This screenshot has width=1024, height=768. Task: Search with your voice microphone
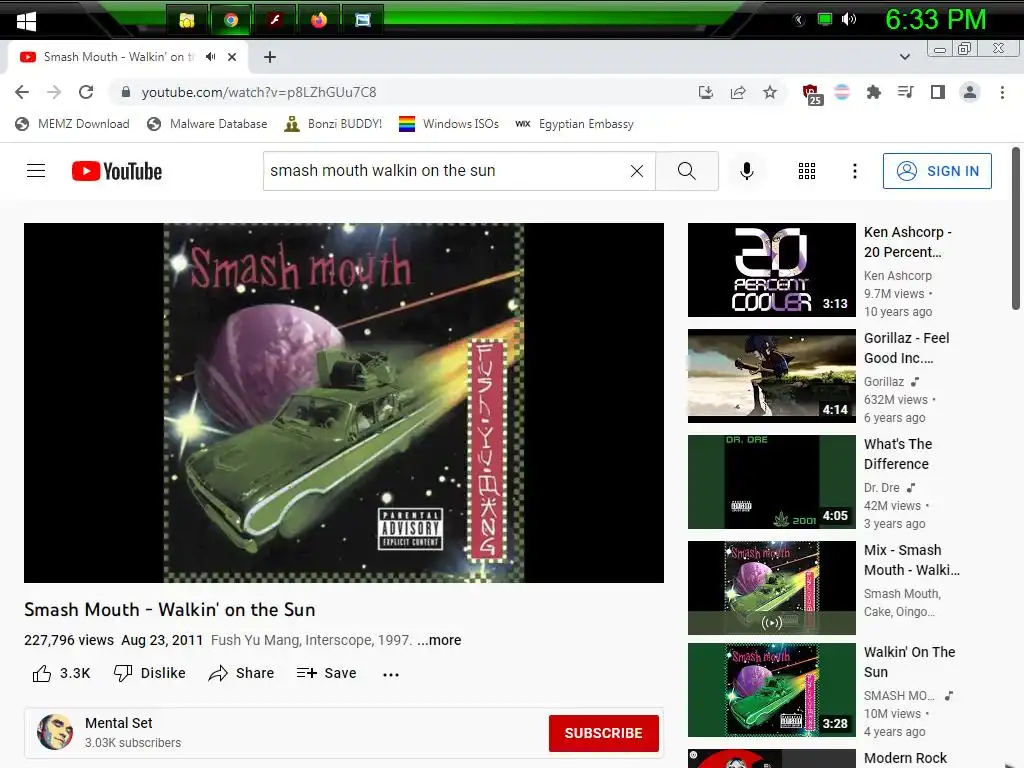pos(747,171)
